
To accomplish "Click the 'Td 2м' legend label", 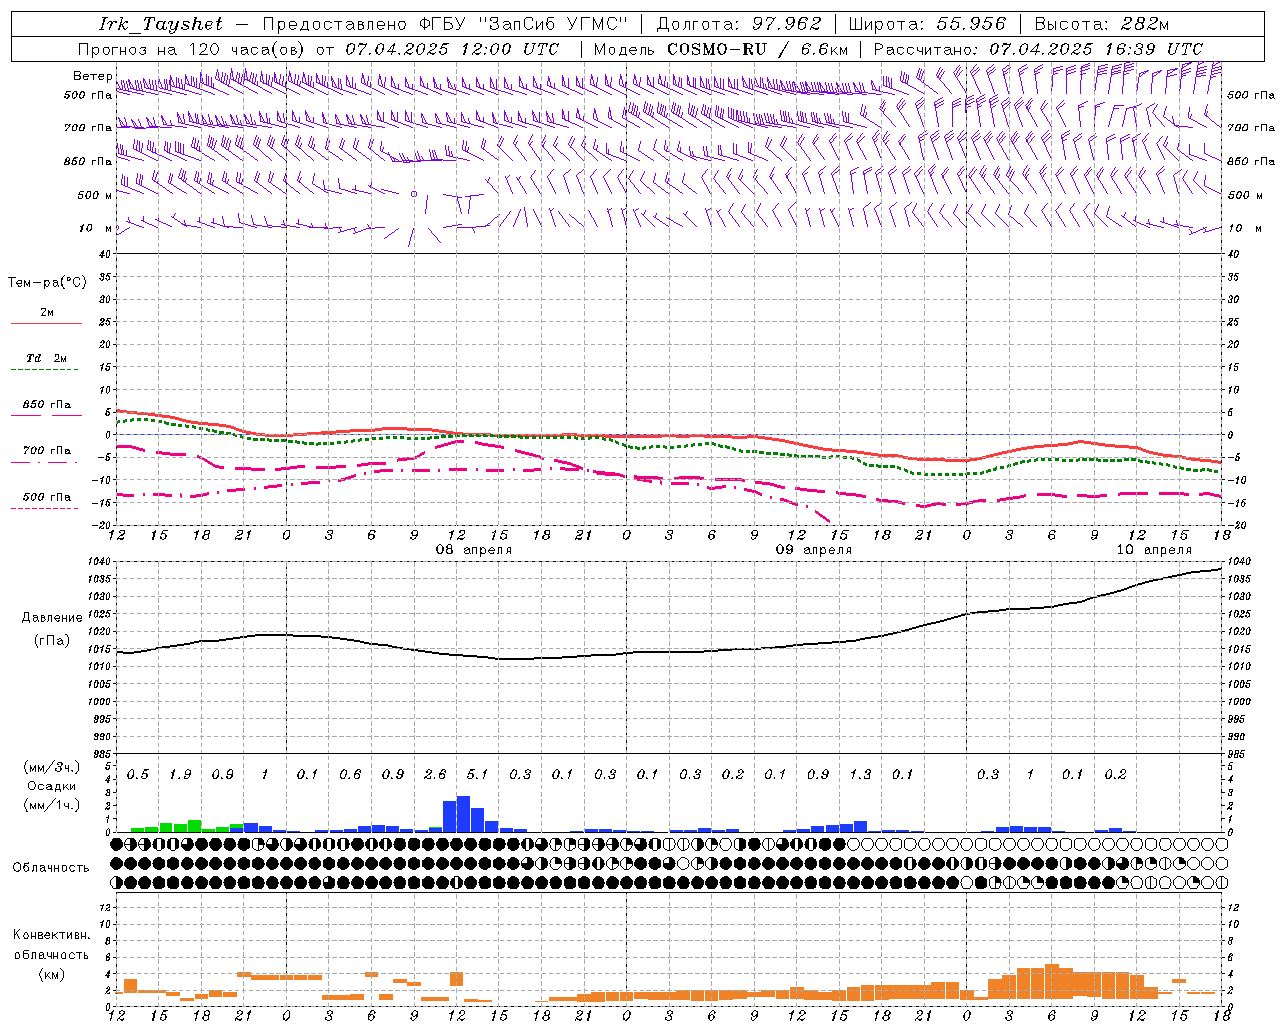I will click(47, 358).
